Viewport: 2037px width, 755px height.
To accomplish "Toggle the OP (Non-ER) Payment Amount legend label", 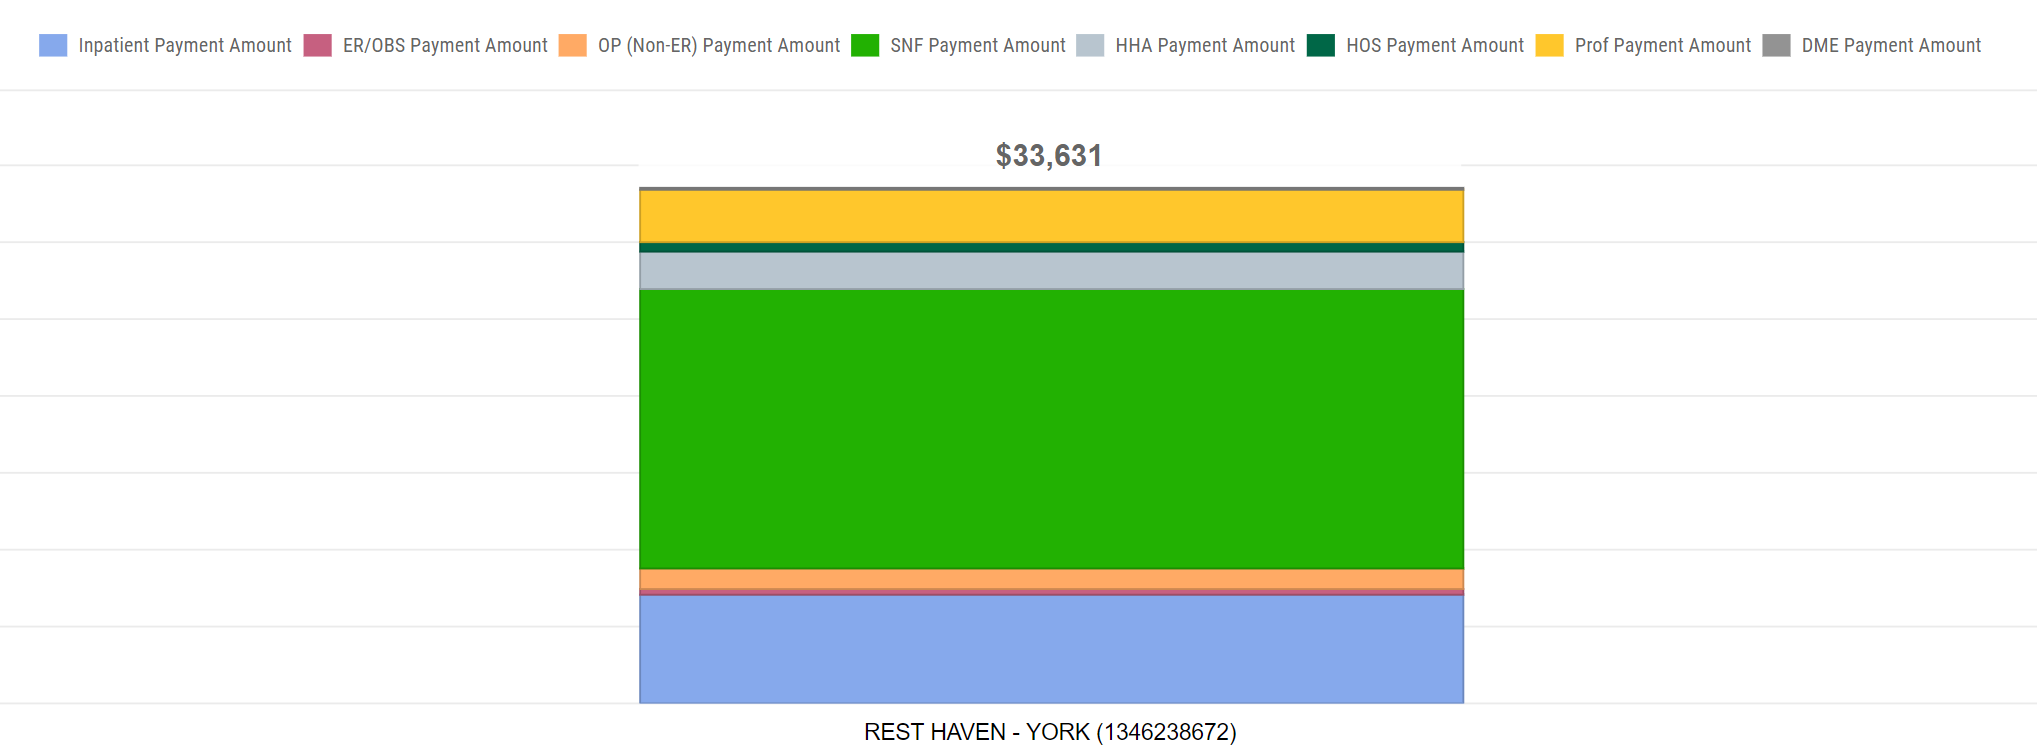I will (x=719, y=45).
